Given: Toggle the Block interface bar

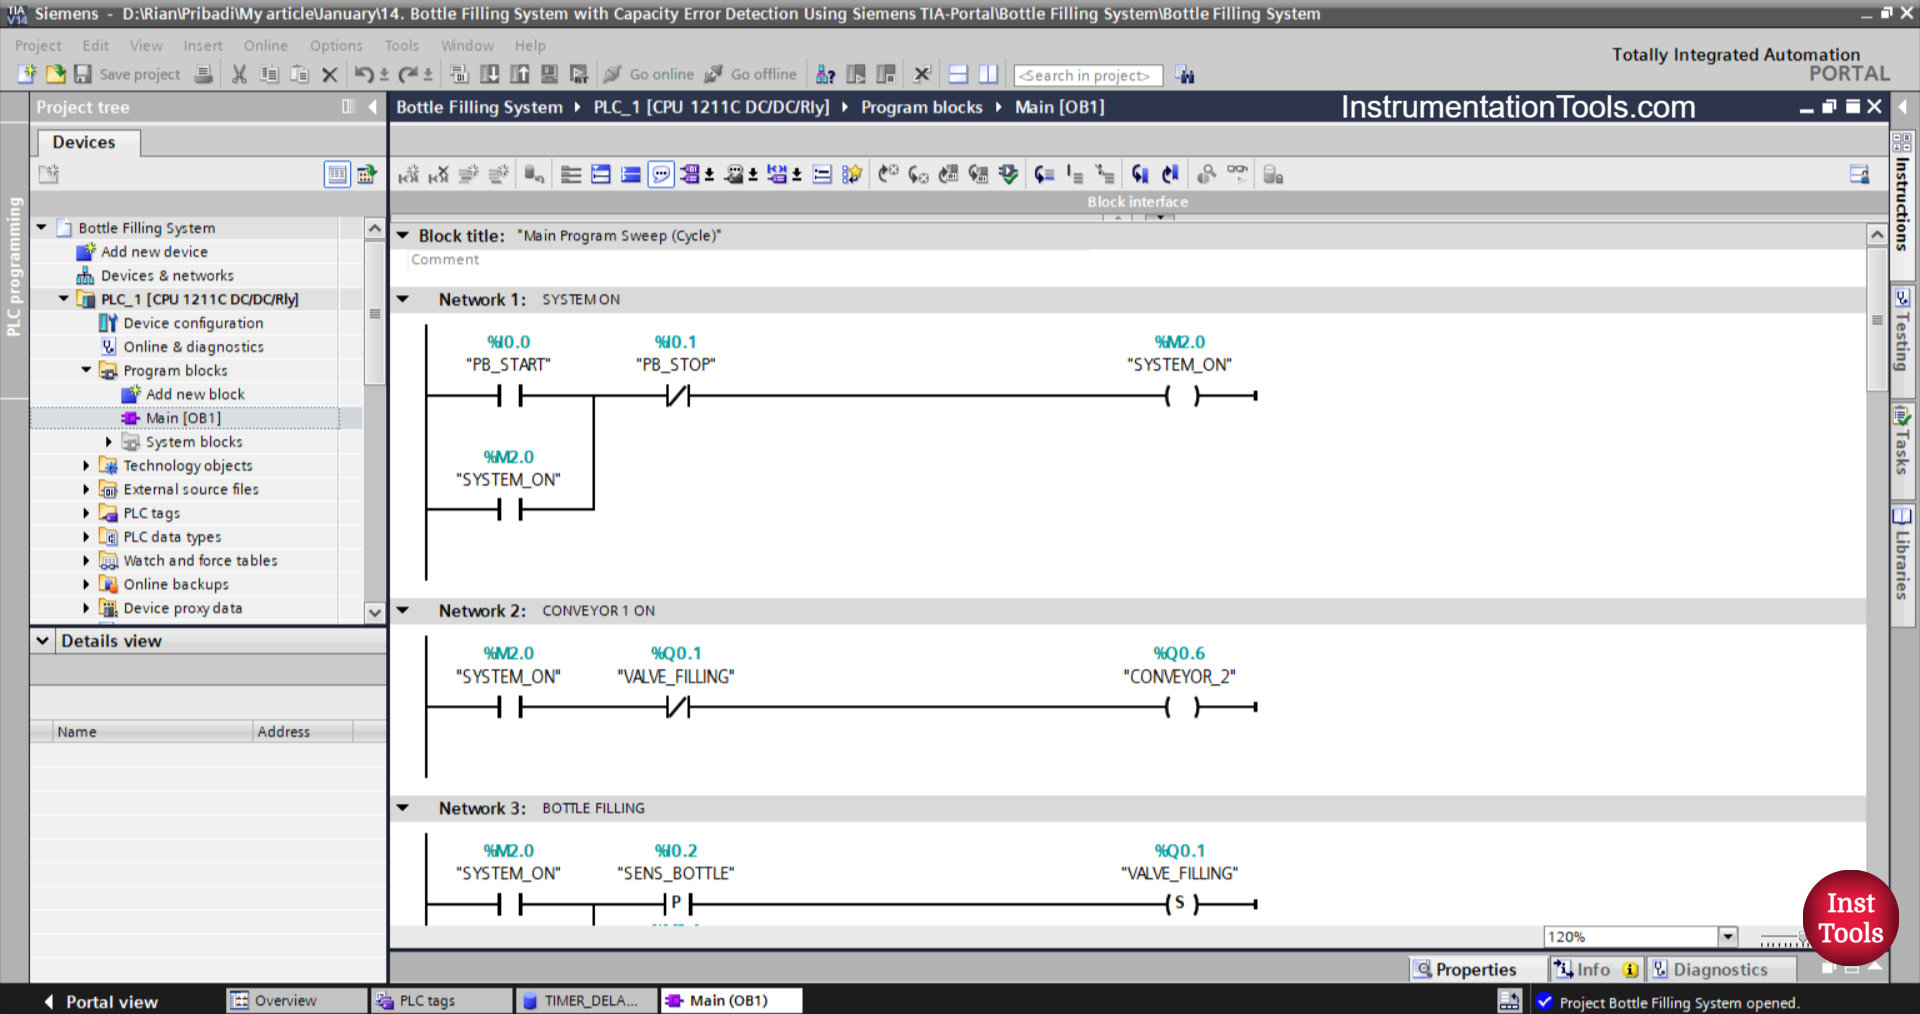Looking at the screenshot, I should 1137,202.
